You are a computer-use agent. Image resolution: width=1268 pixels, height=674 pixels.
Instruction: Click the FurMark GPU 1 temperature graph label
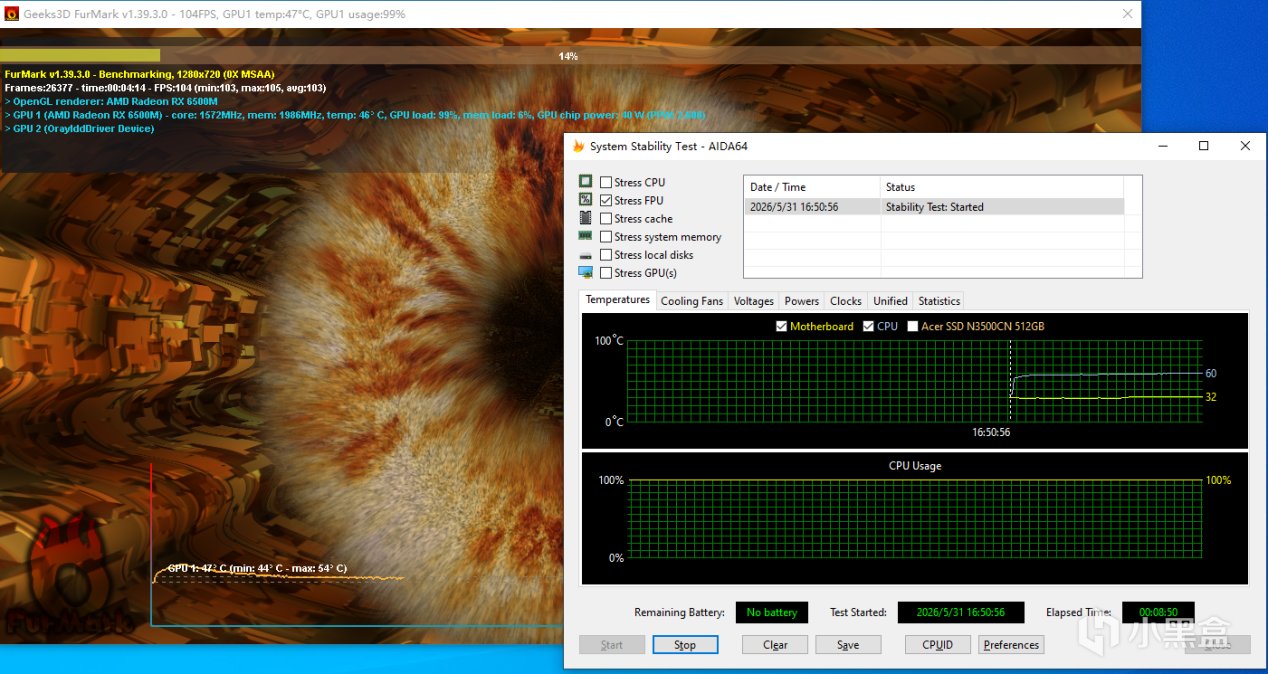pyautogui.click(x=257, y=568)
